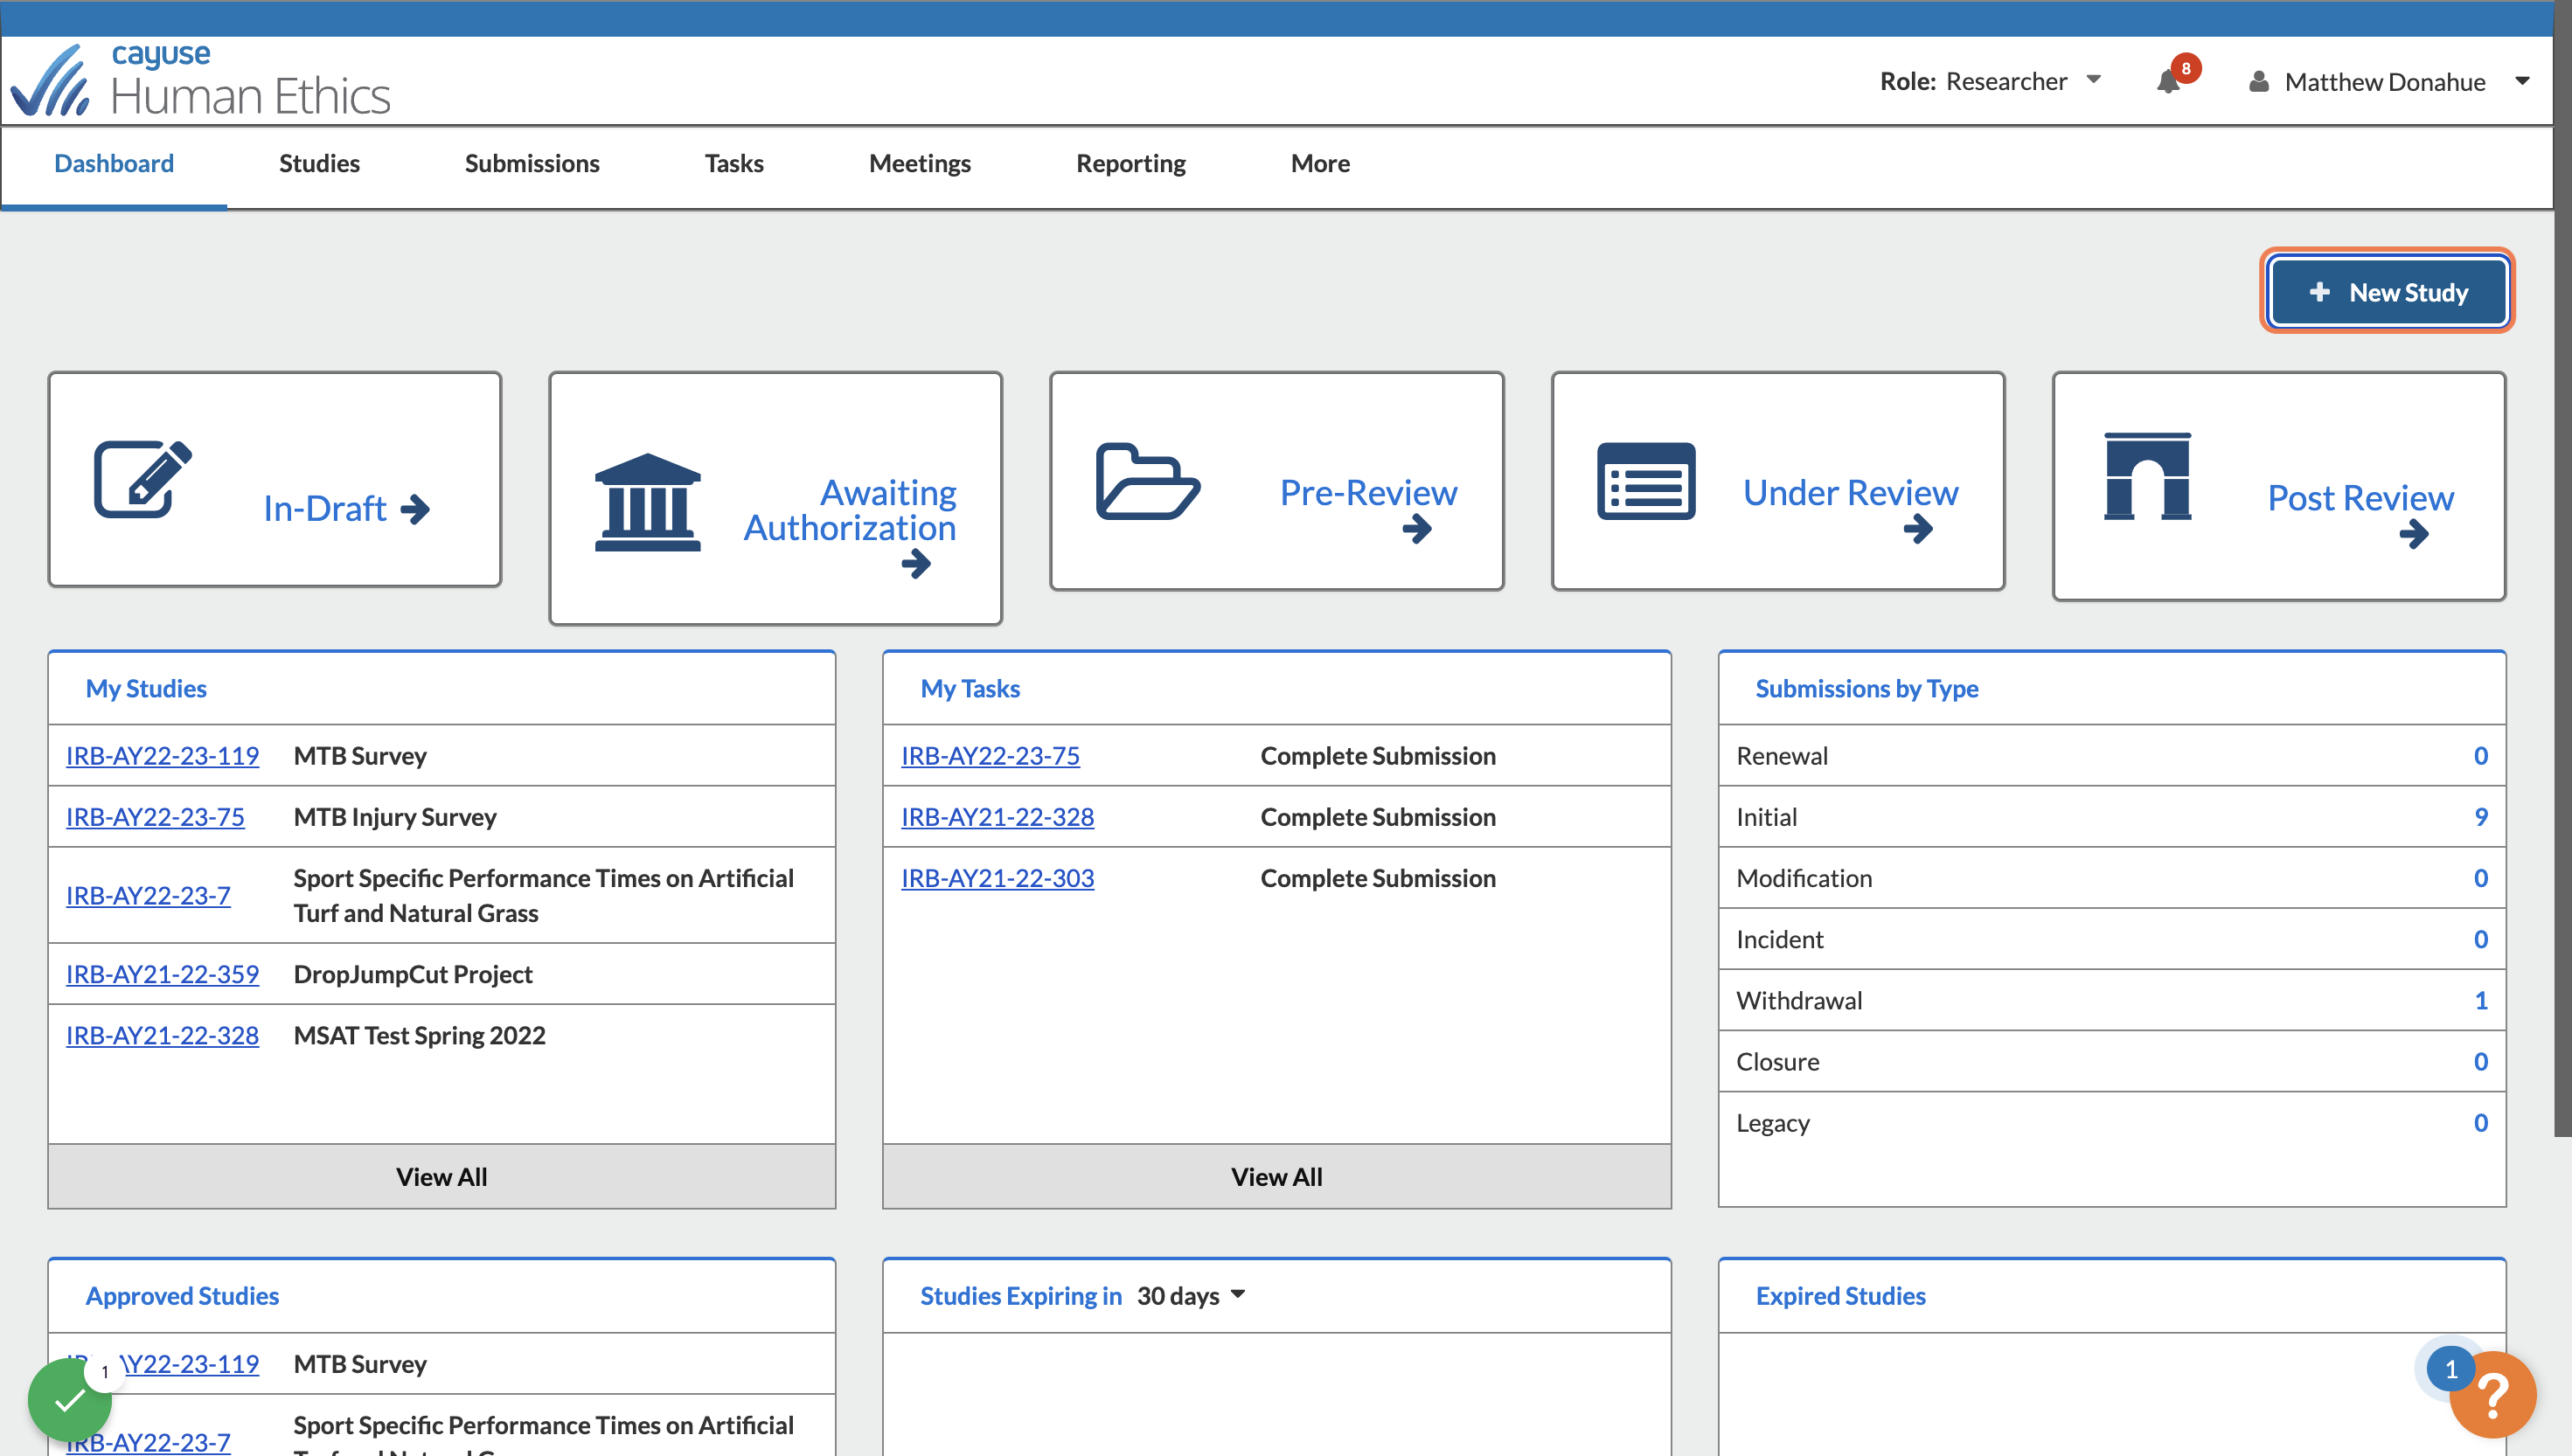Click the Pre-Review open folder icon
This screenshot has width=2572, height=1456.
coord(1147,481)
